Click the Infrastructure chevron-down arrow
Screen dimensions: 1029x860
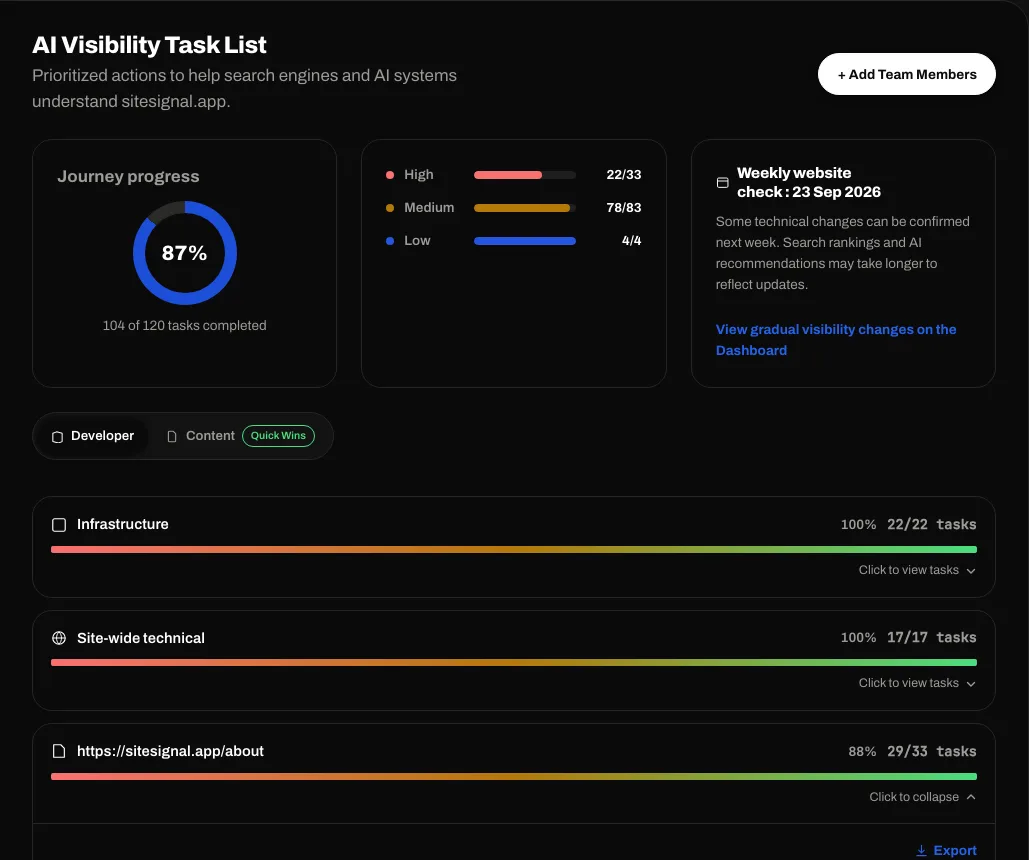(971, 570)
